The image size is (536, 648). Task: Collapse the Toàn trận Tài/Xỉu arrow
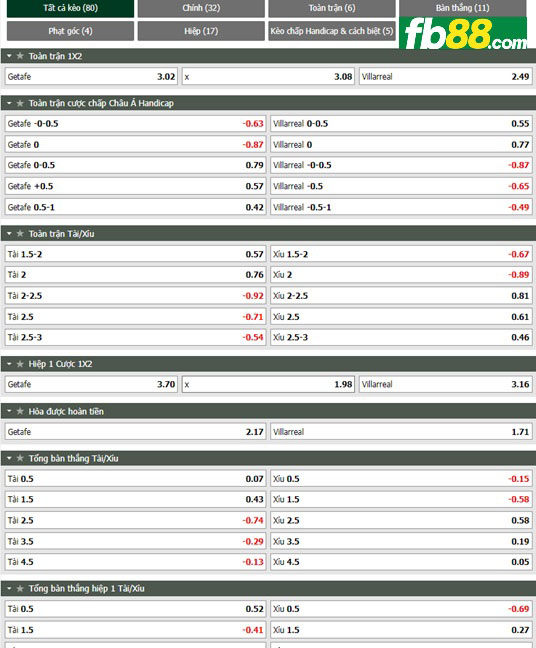(x=9, y=233)
